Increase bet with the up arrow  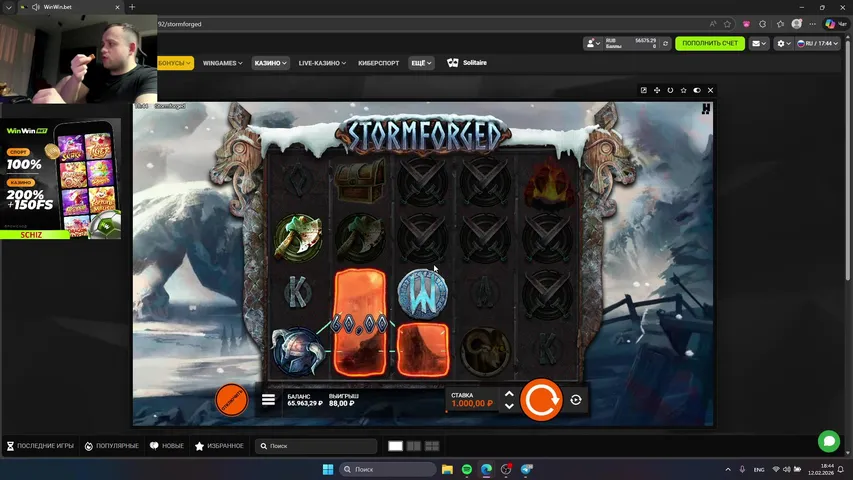pos(509,394)
